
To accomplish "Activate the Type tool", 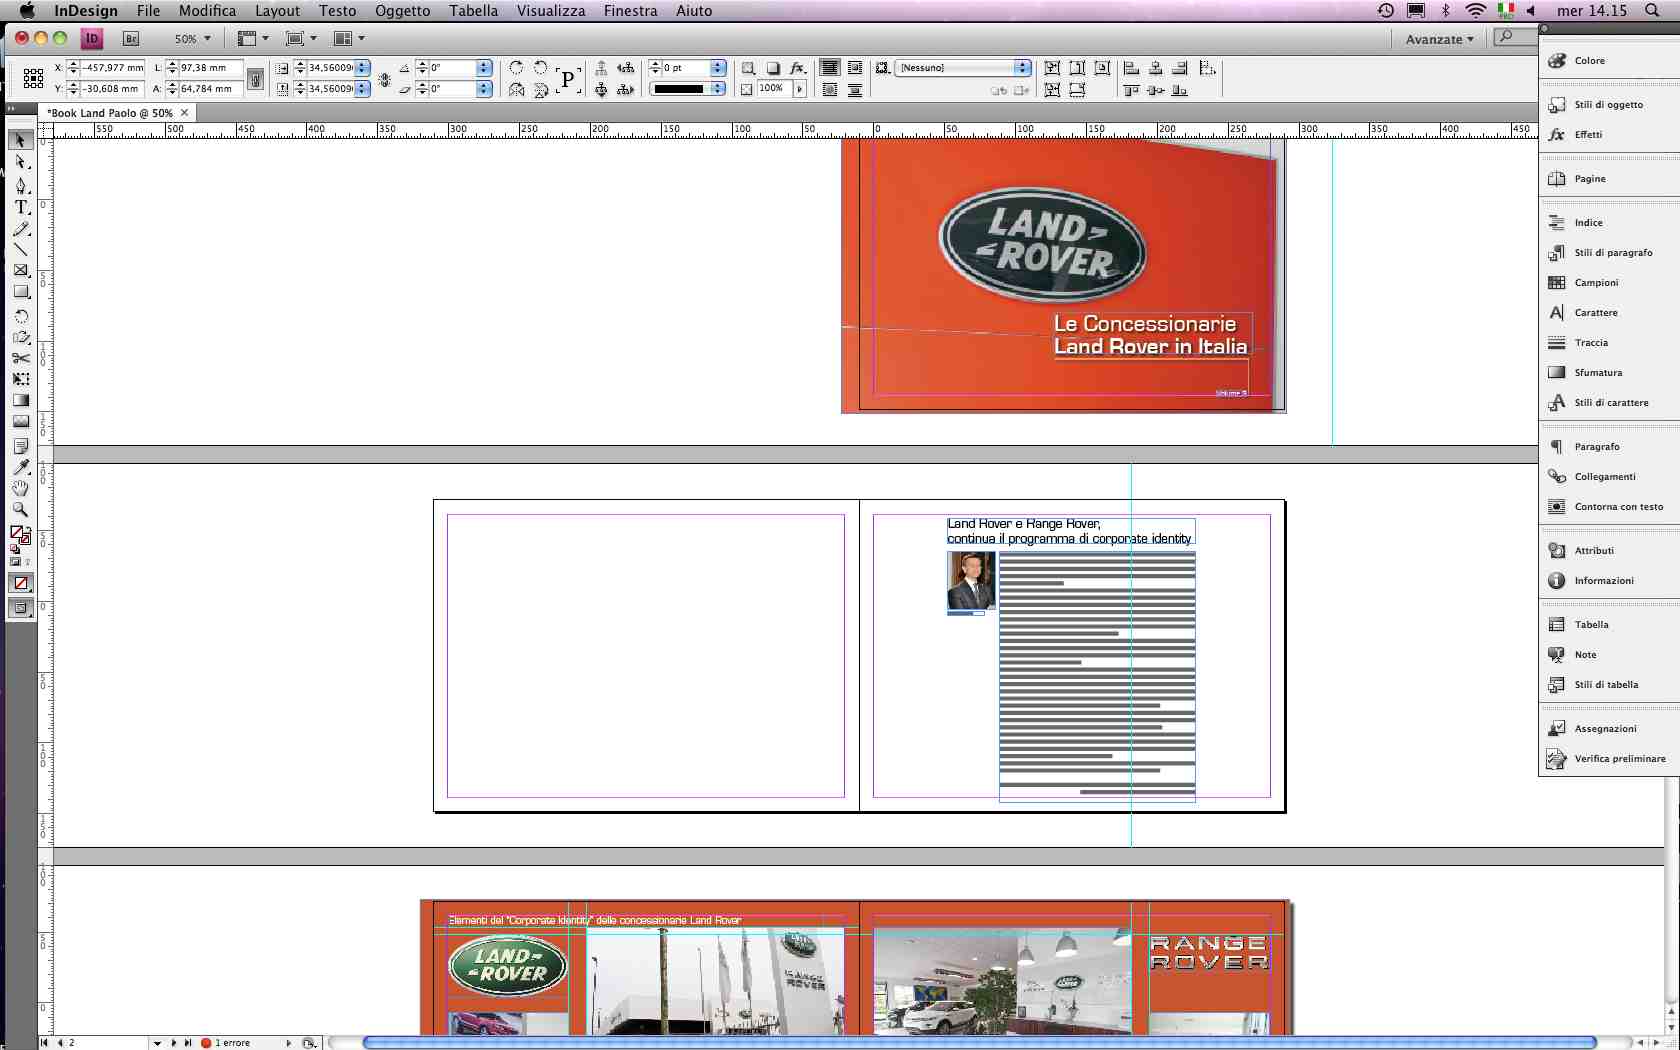I will click(x=20, y=207).
